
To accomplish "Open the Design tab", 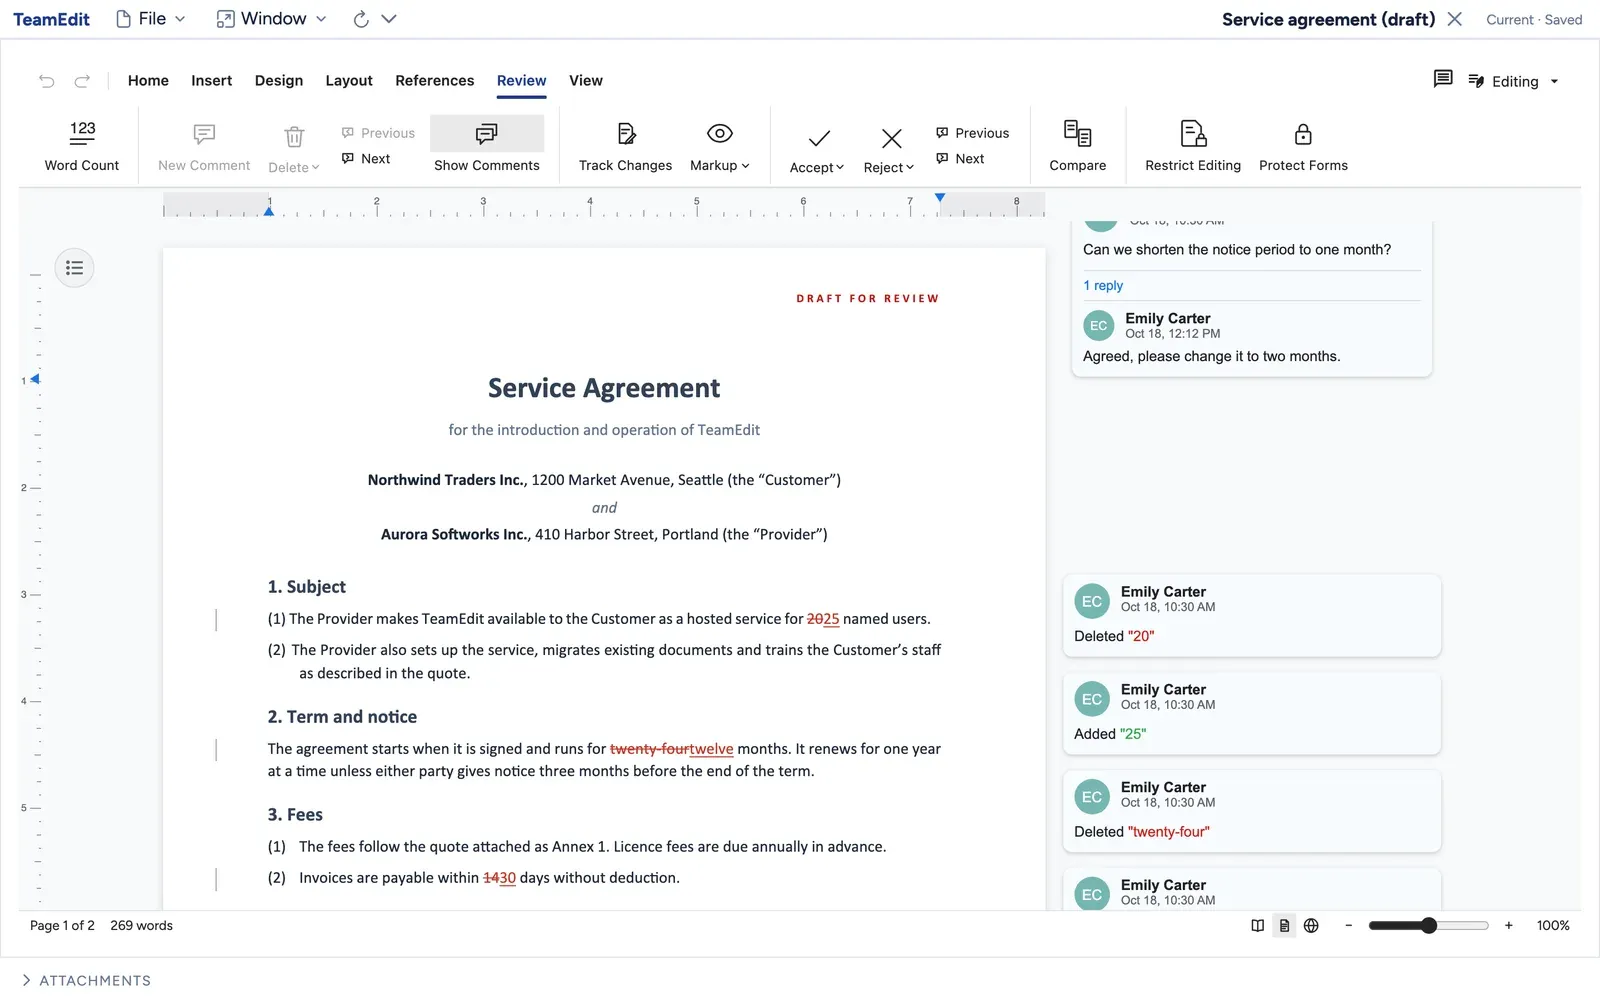I will 279,81.
